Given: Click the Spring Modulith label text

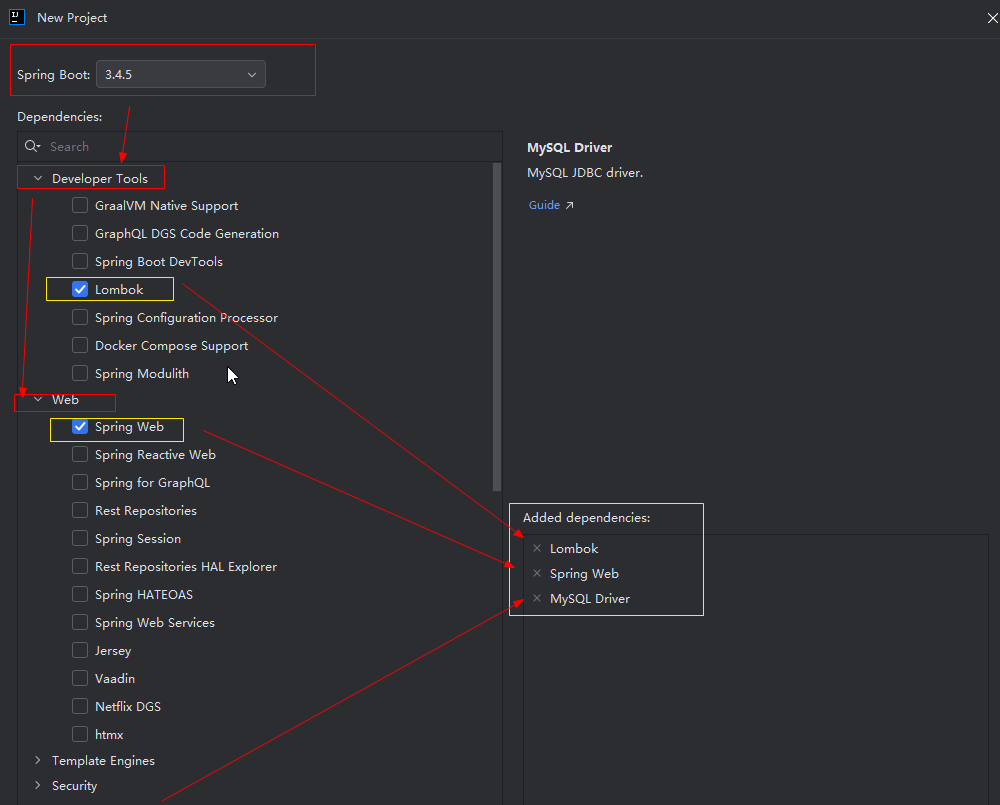Looking at the screenshot, I should coord(142,373).
